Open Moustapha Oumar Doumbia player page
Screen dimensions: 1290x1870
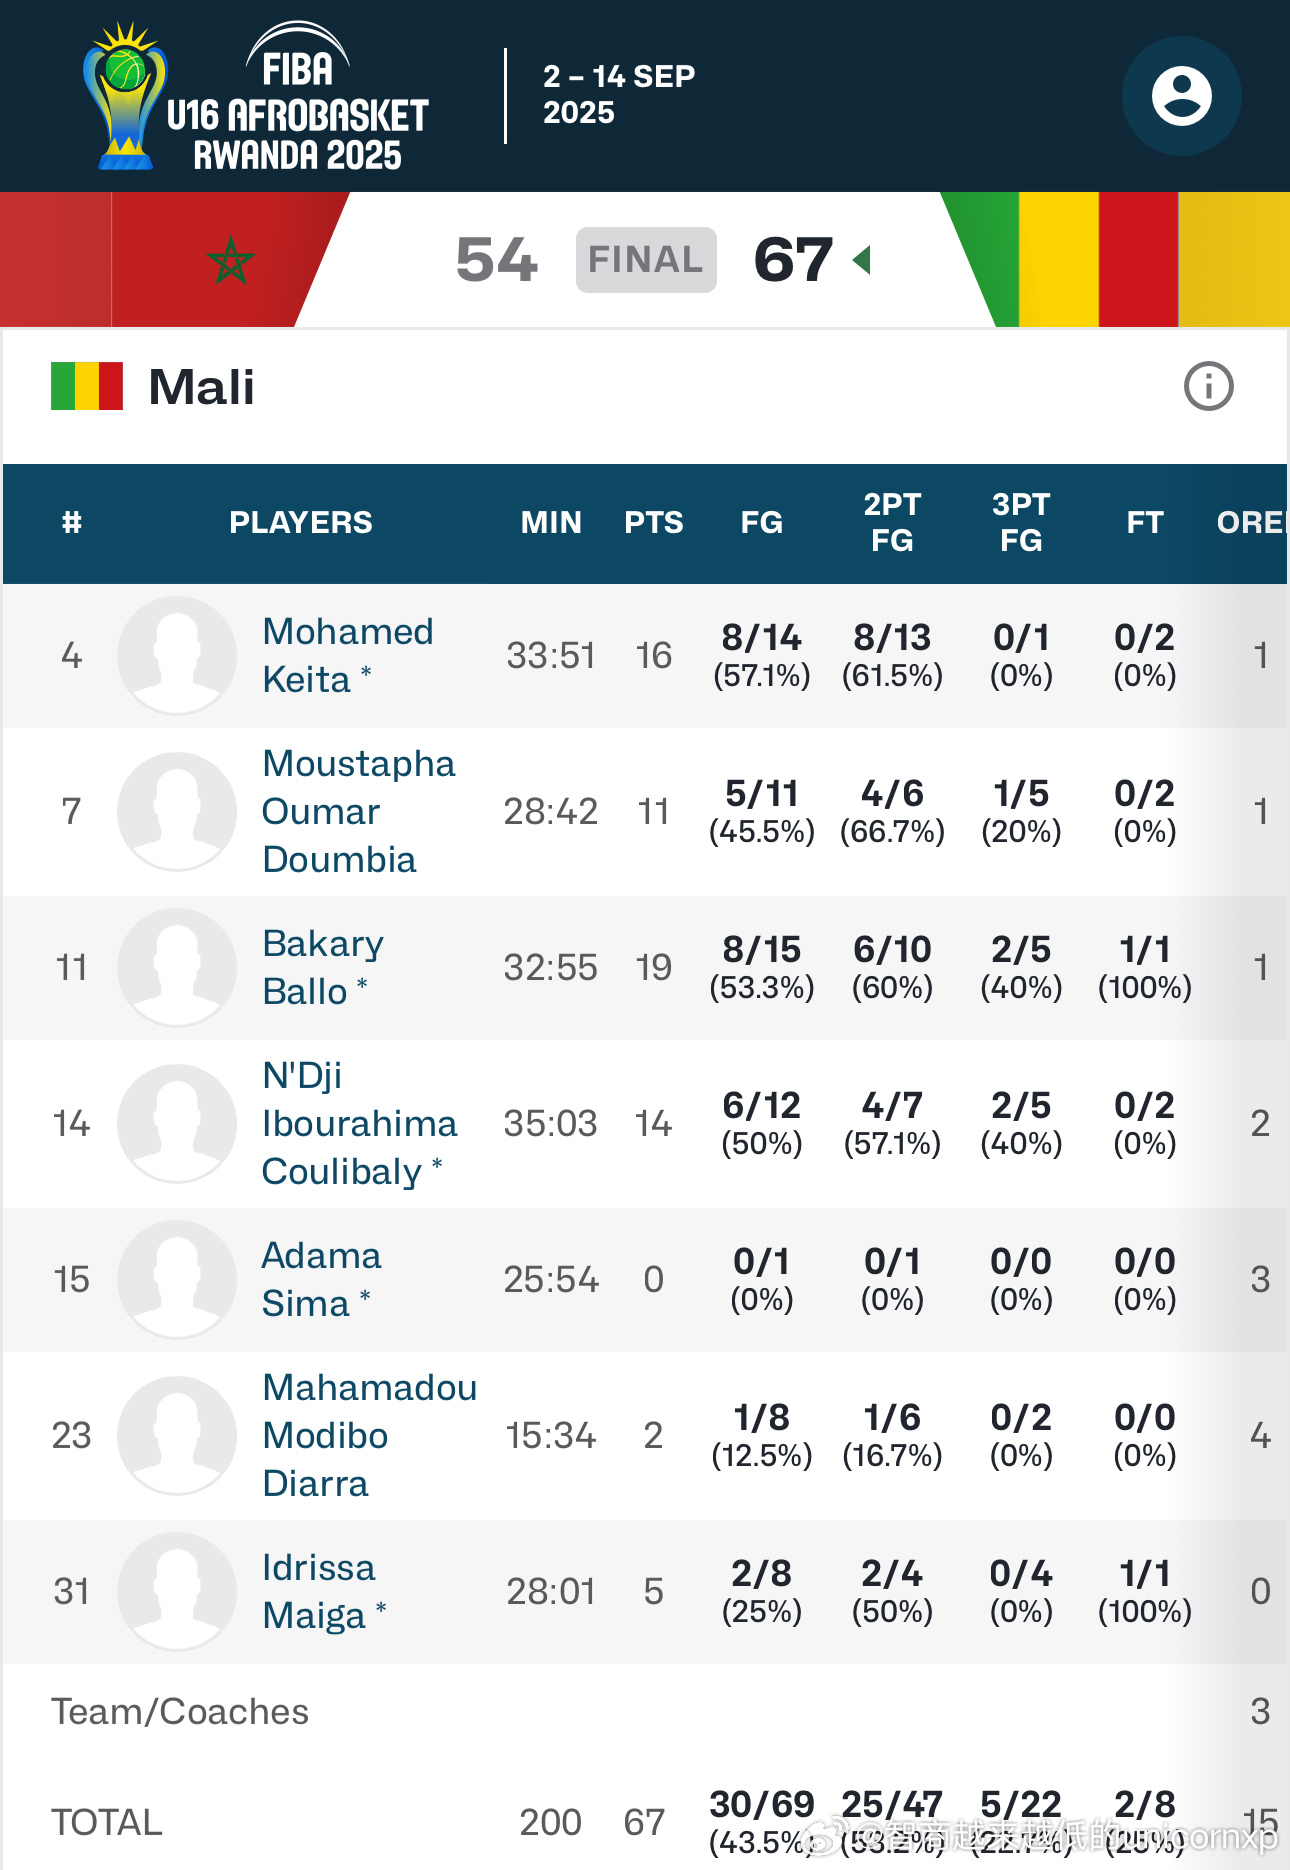click(358, 811)
